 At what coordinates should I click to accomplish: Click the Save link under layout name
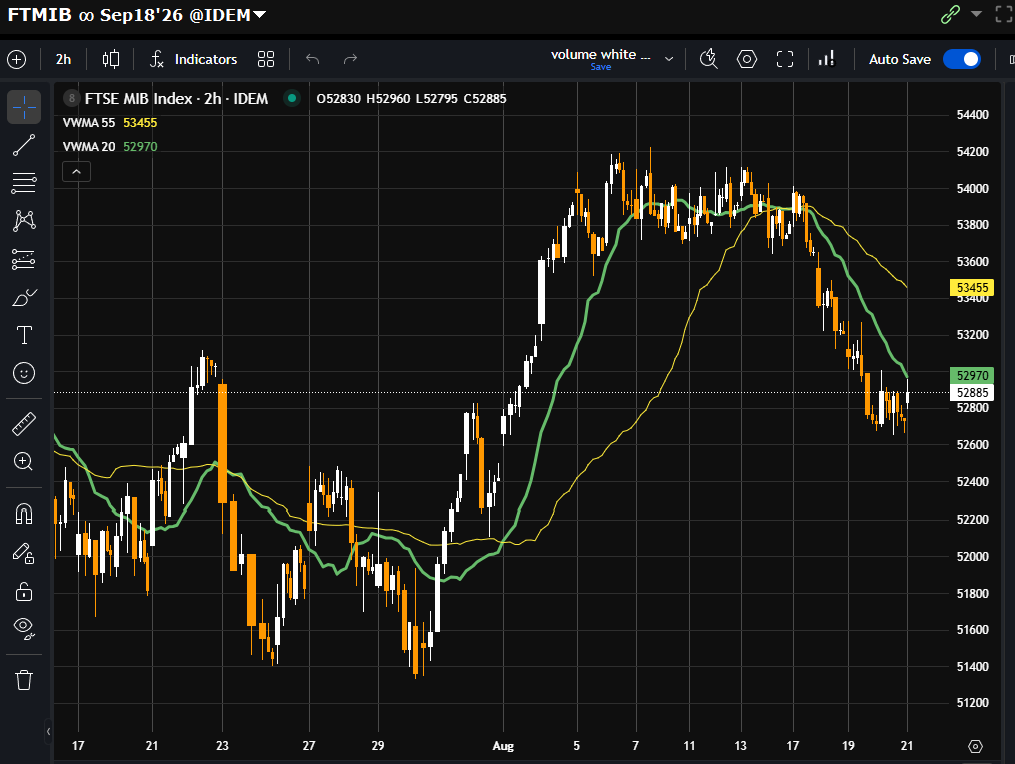(x=601, y=67)
